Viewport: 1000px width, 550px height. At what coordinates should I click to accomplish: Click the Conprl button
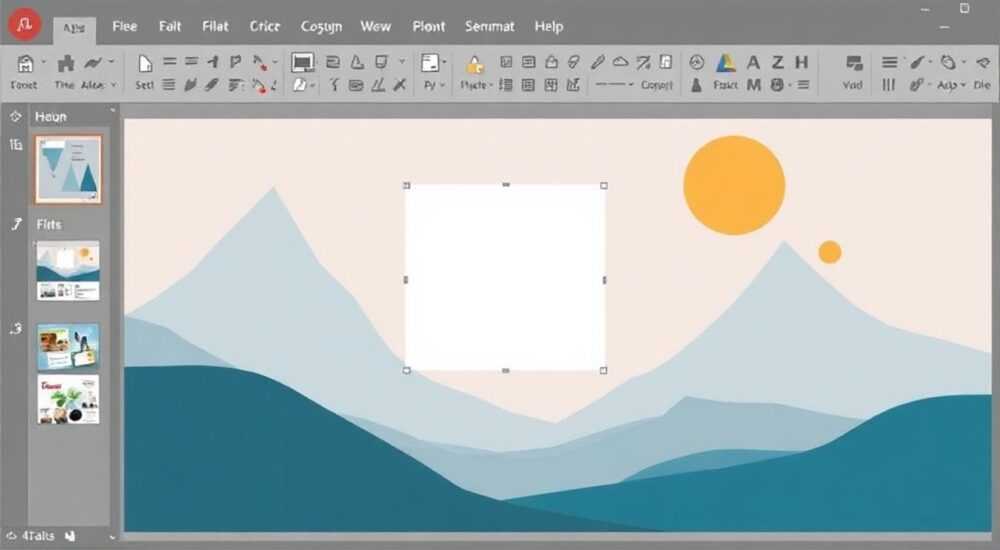tap(657, 85)
